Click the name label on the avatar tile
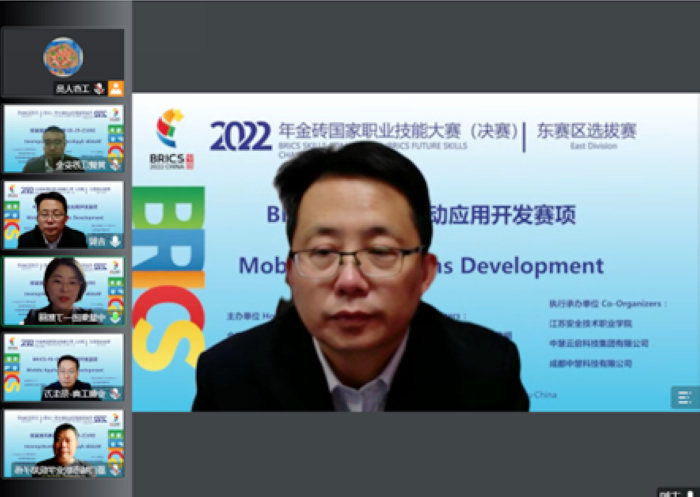Image resolution: width=700 pixels, height=497 pixels. pyautogui.click(x=70, y=88)
